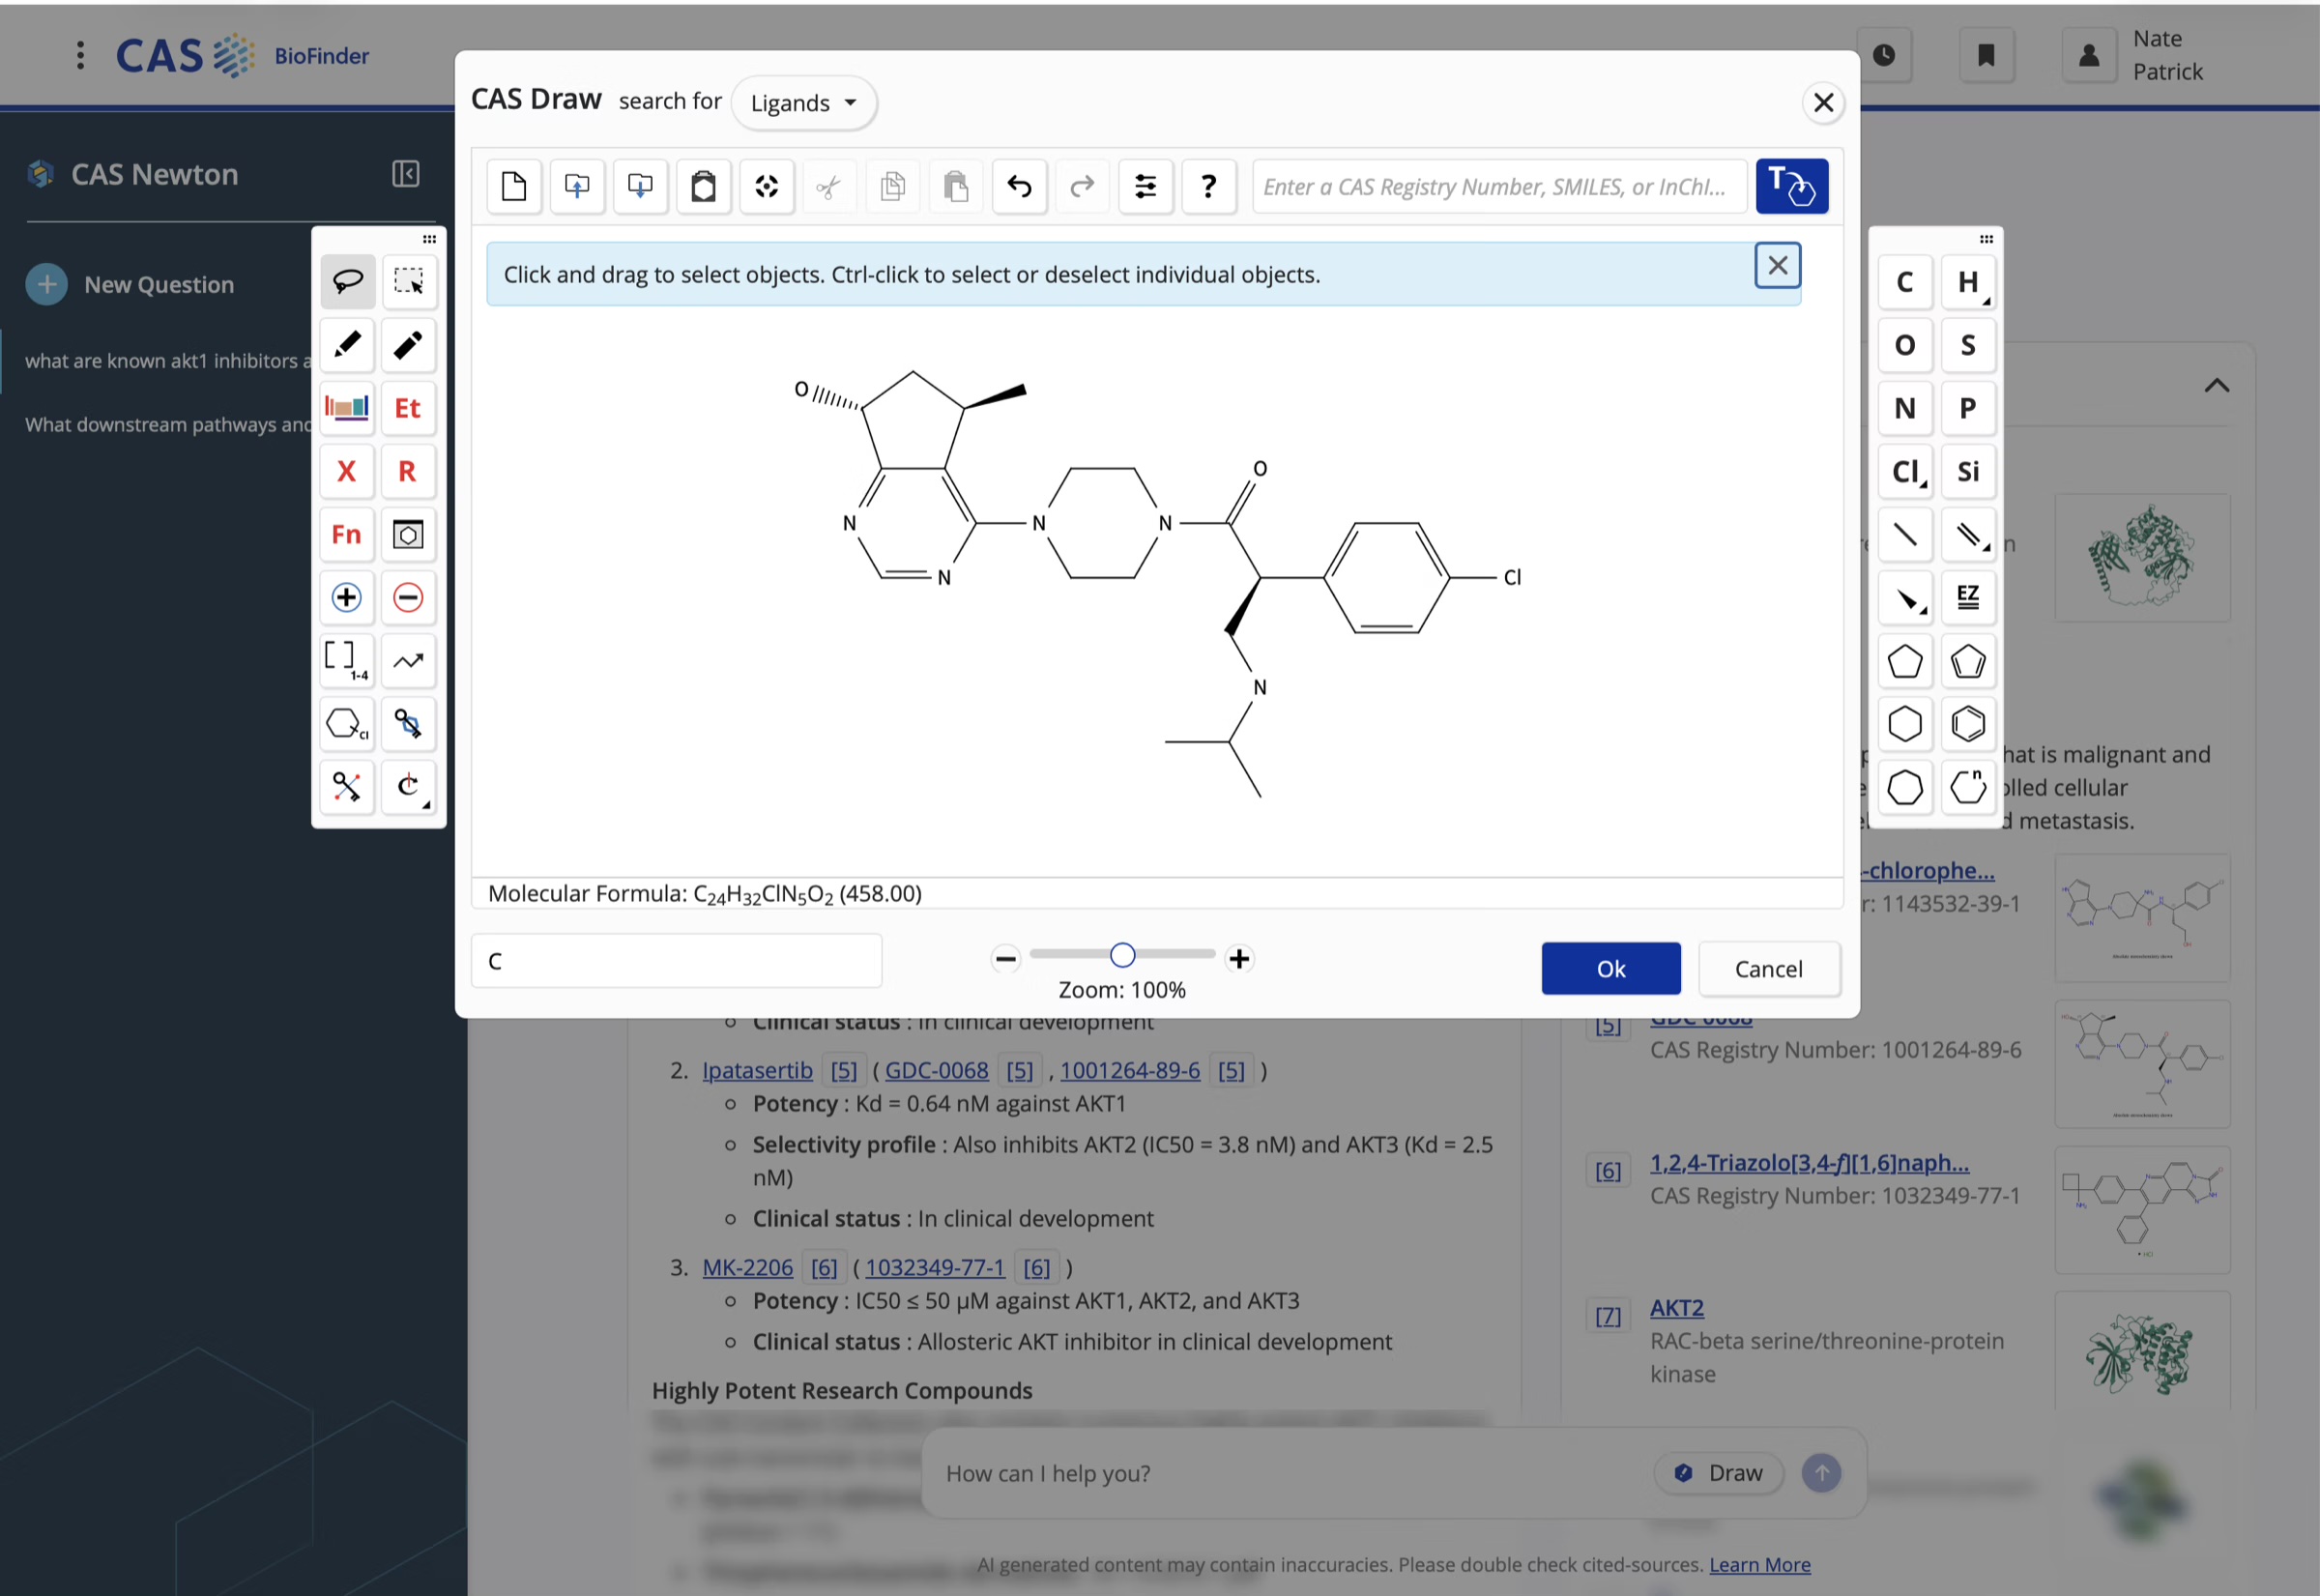Screen dimensions: 2320x1596
Task: Select the repeating brackets 1-4 tool
Action: pos(347,660)
